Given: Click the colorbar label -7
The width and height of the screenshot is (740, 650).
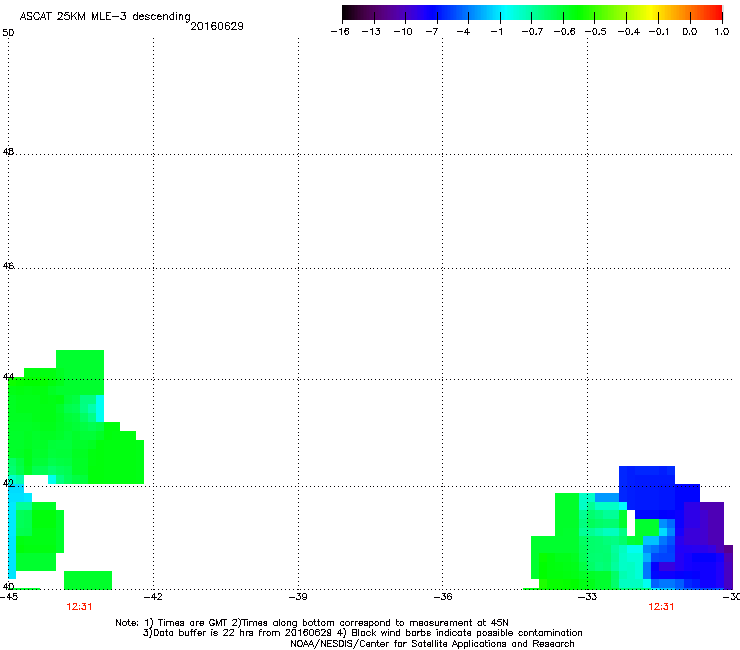Looking at the screenshot, I should (432, 32).
